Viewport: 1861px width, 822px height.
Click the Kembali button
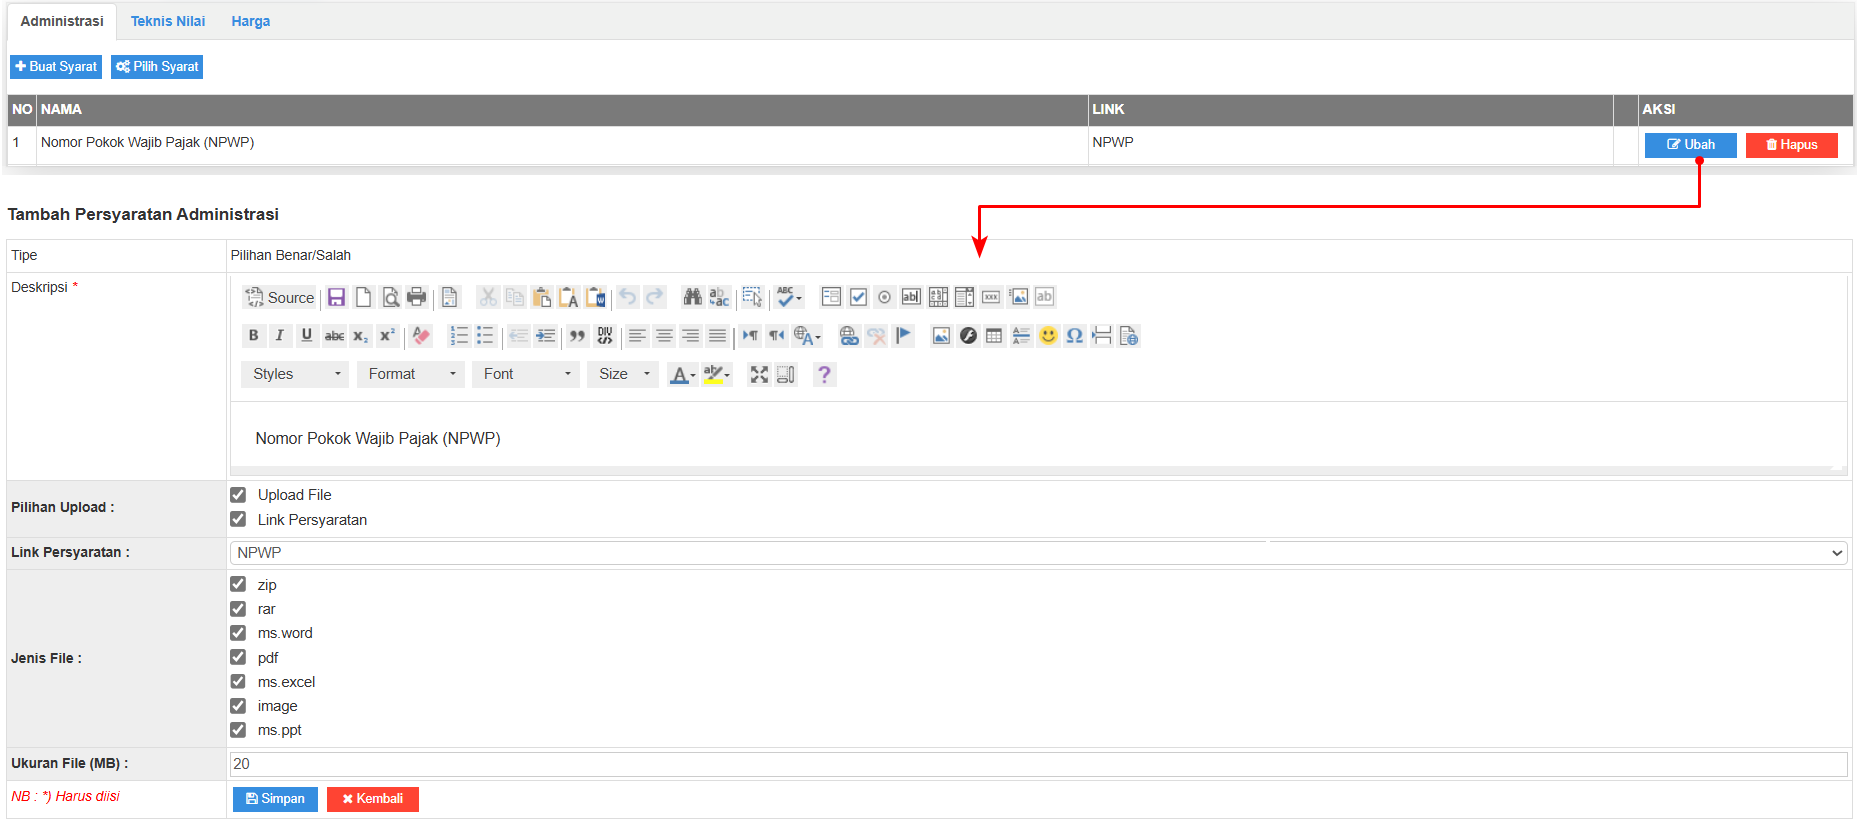[x=373, y=799]
